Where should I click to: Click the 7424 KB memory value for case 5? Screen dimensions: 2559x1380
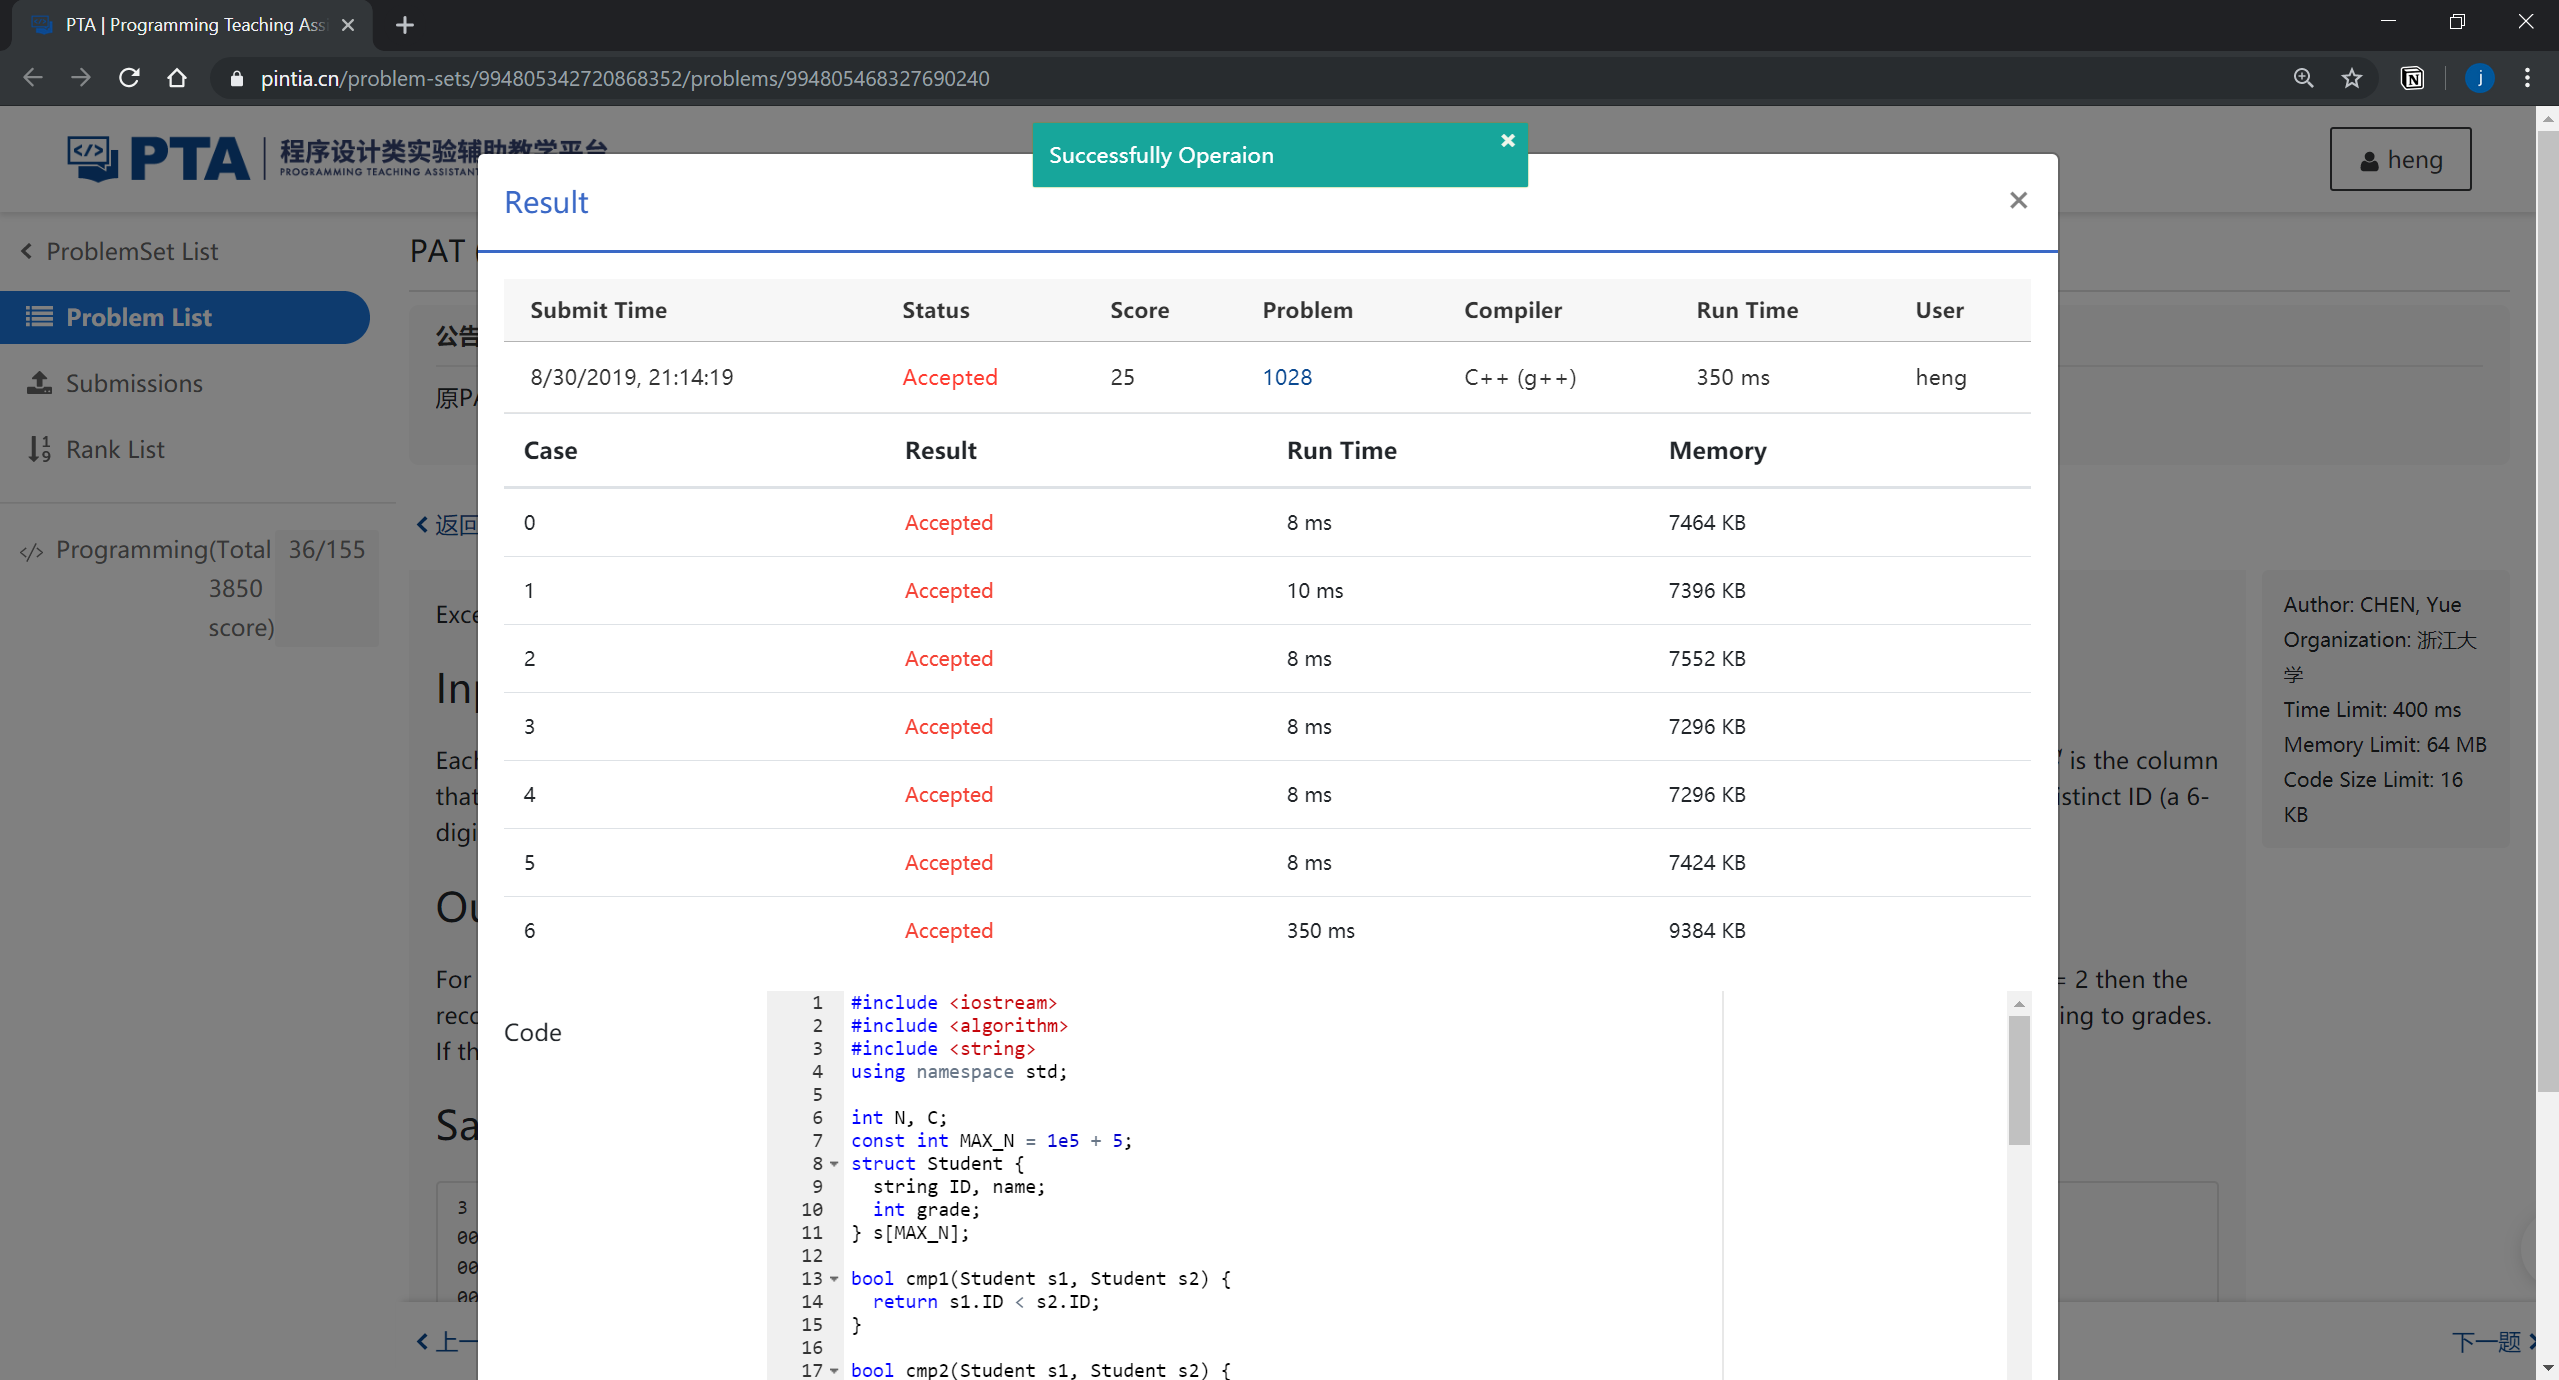[1707, 862]
